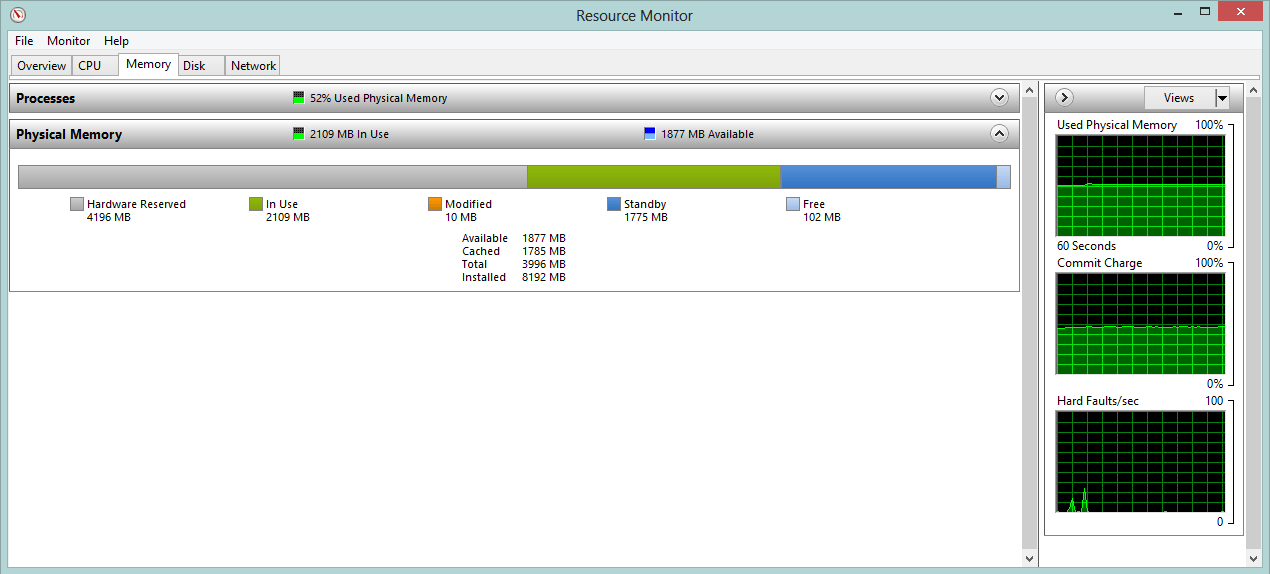The width and height of the screenshot is (1270, 574).
Task: Click the graph pane scroll down arrow
Action: pos(1254,558)
